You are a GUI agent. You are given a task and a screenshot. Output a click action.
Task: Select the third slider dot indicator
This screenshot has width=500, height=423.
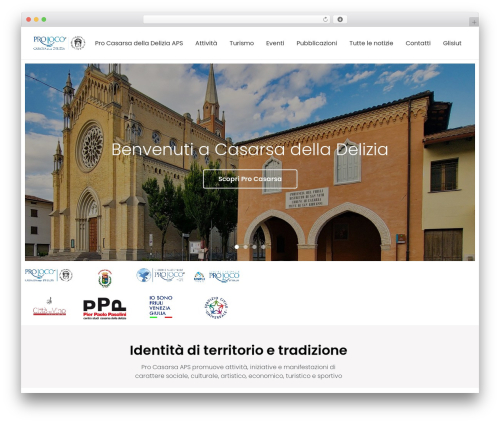click(x=254, y=247)
